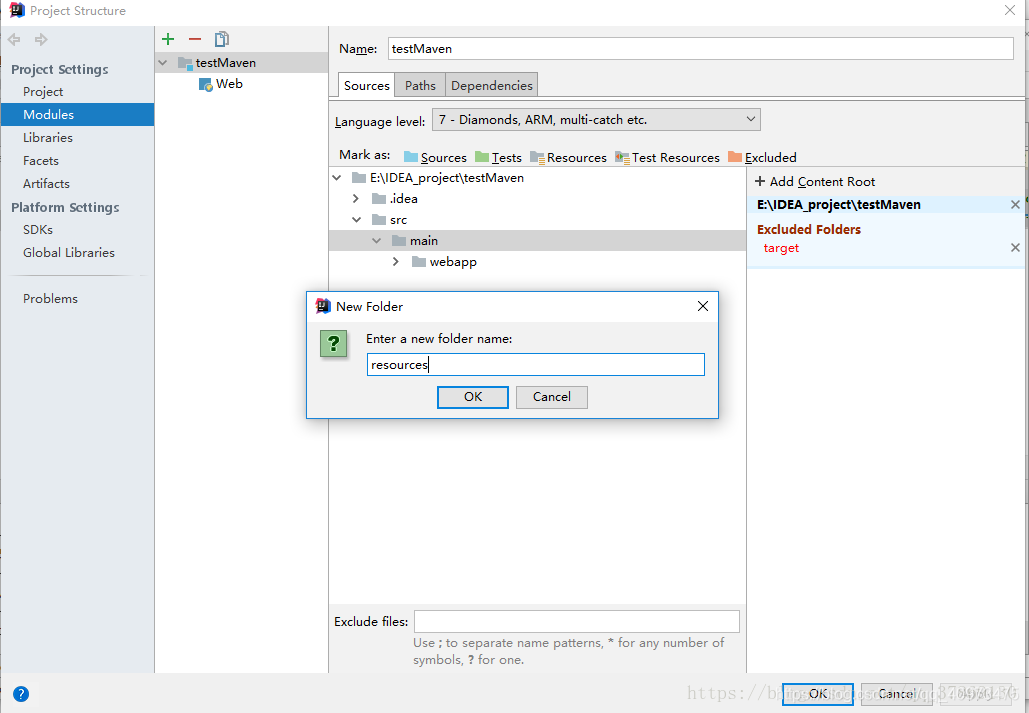Screen dimensions: 1029x713
Task: Click the green plus add module icon
Action: [x=168, y=39]
